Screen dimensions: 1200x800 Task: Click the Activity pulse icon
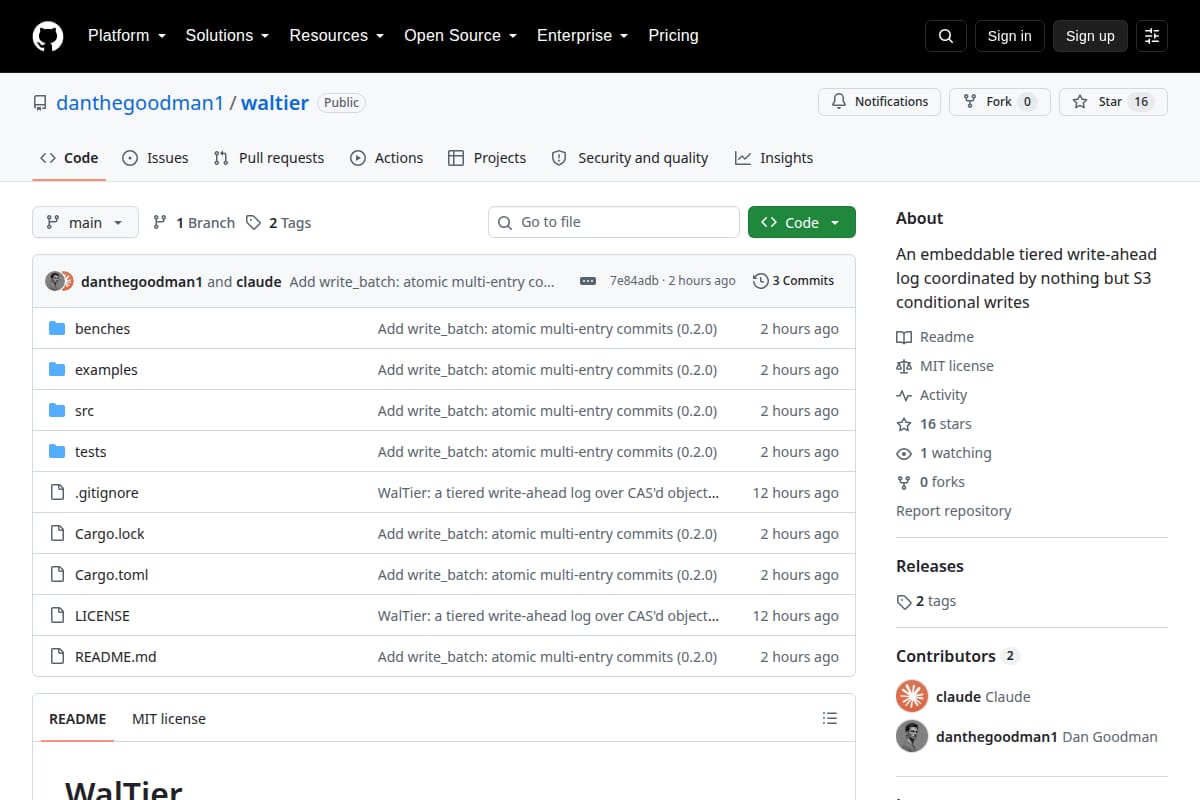[x=904, y=396]
